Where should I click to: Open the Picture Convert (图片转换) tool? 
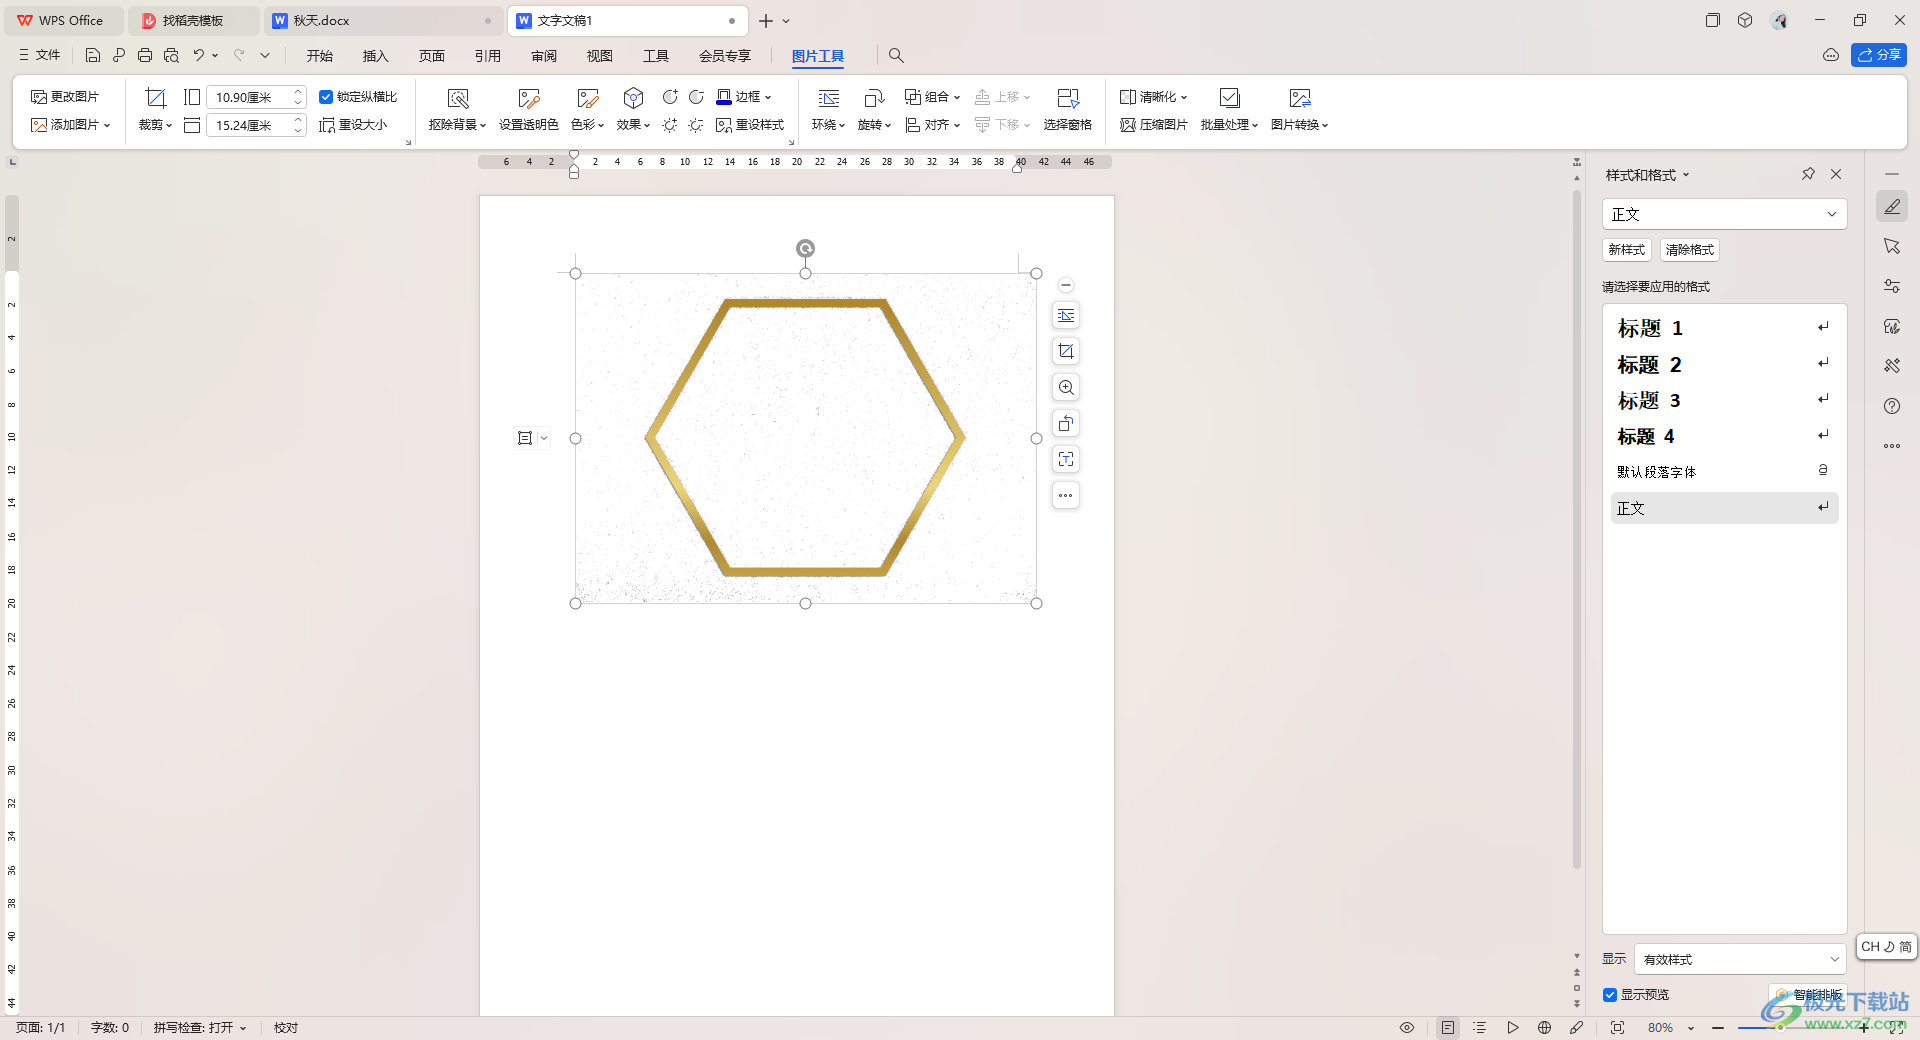1299,110
